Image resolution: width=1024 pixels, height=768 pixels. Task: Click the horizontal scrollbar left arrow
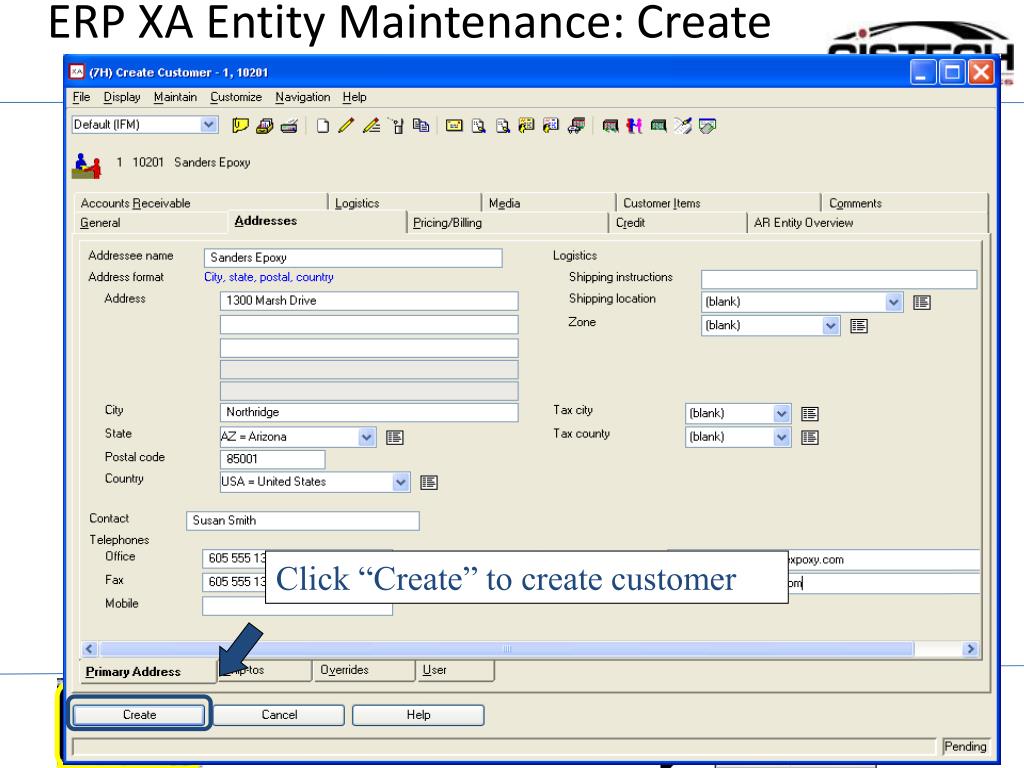(89, 648)
